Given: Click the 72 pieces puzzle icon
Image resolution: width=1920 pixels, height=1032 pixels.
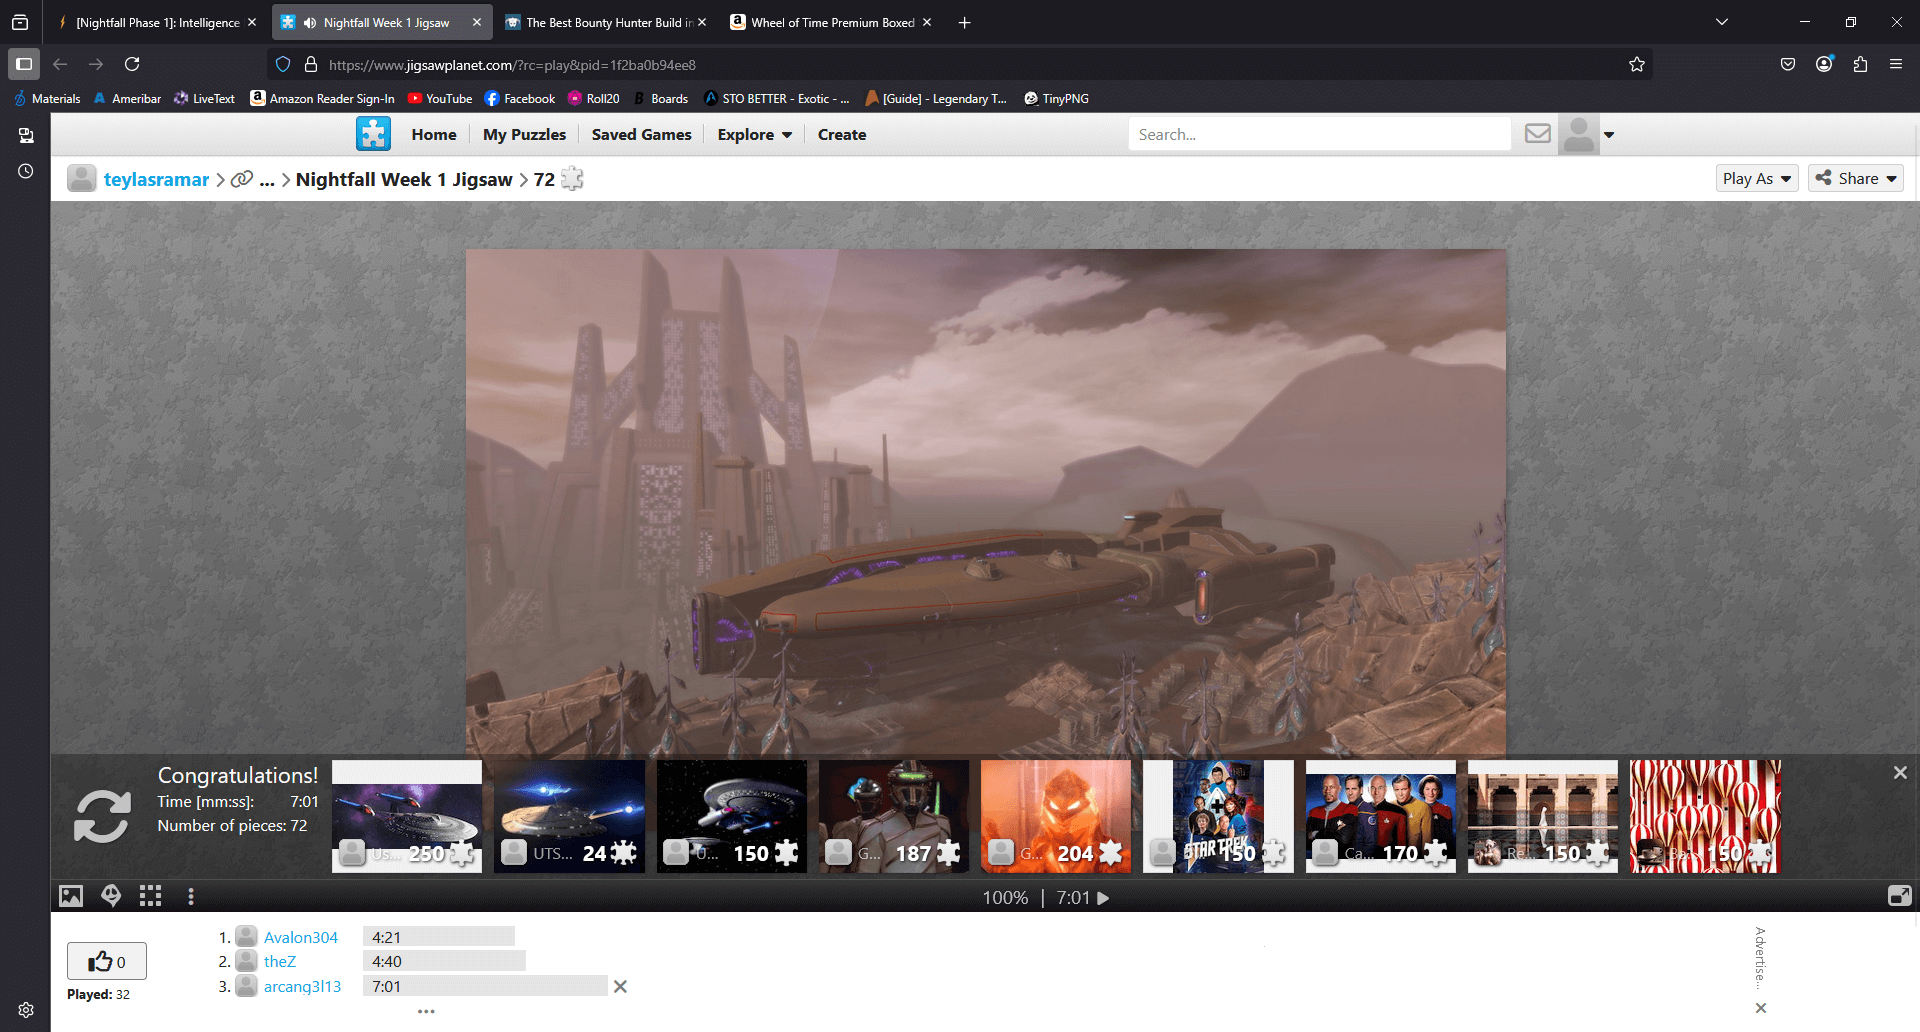Looking at the screenshot, I should pos(572,179).
